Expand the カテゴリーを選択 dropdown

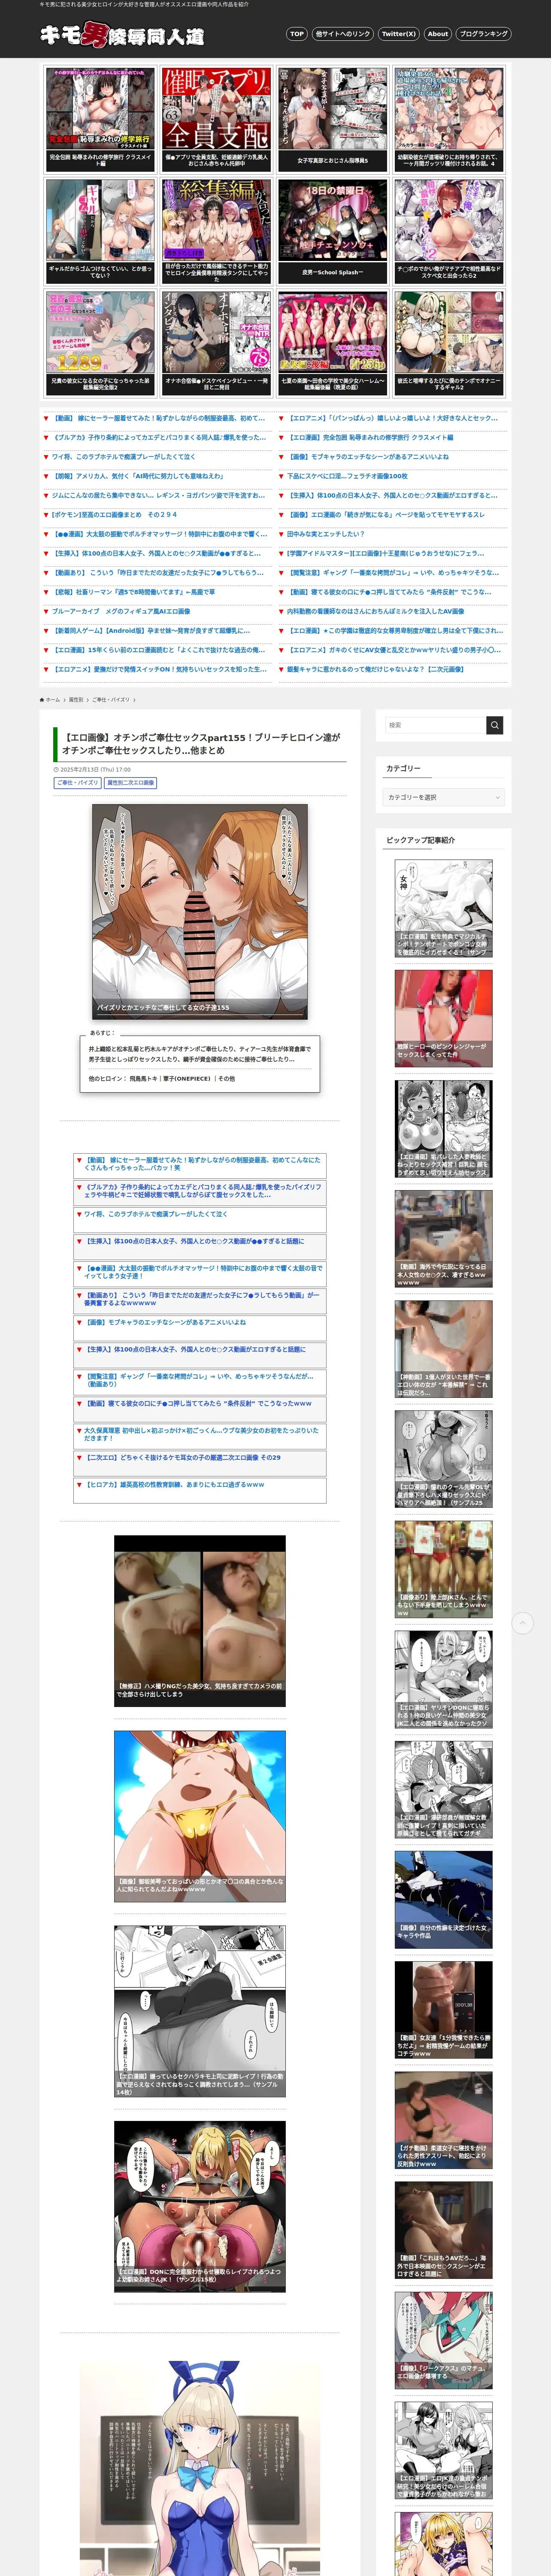(x=445, y=797)
